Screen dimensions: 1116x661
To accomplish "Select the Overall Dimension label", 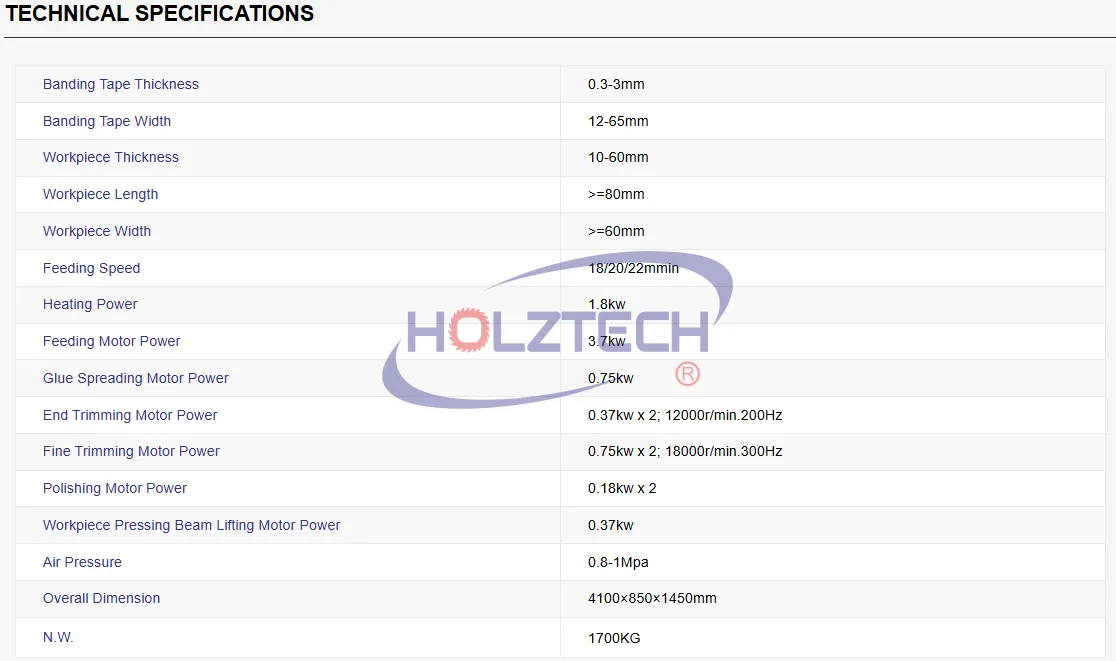I will coord(101,598).
